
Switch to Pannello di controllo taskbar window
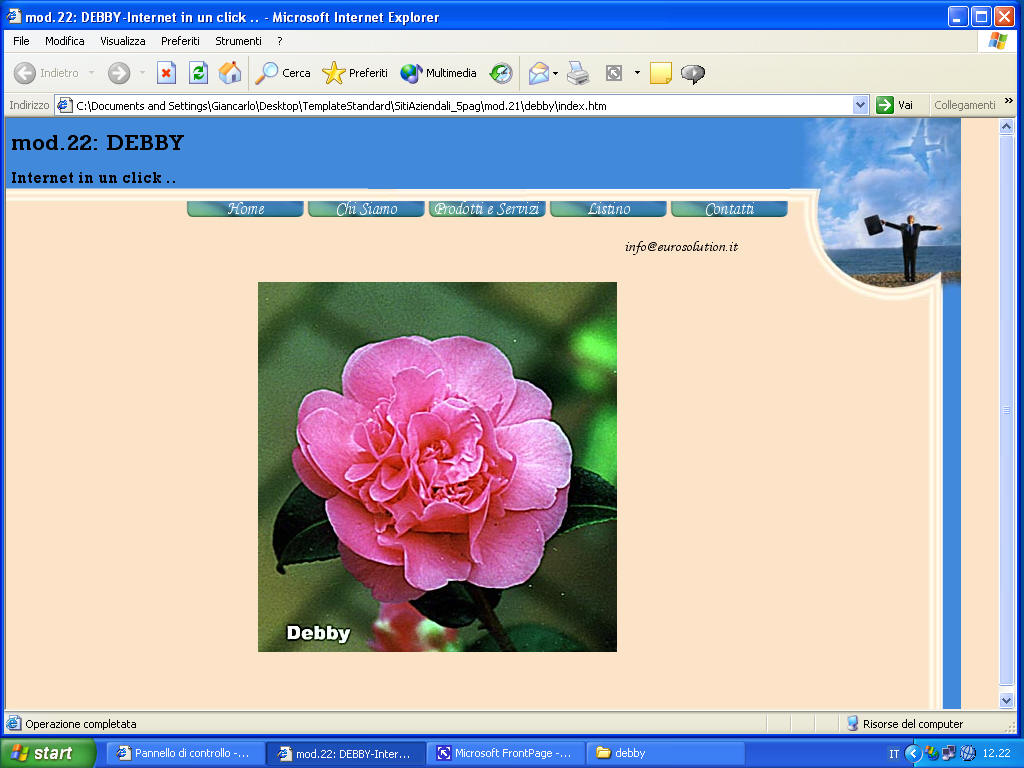tap(185, 753)
